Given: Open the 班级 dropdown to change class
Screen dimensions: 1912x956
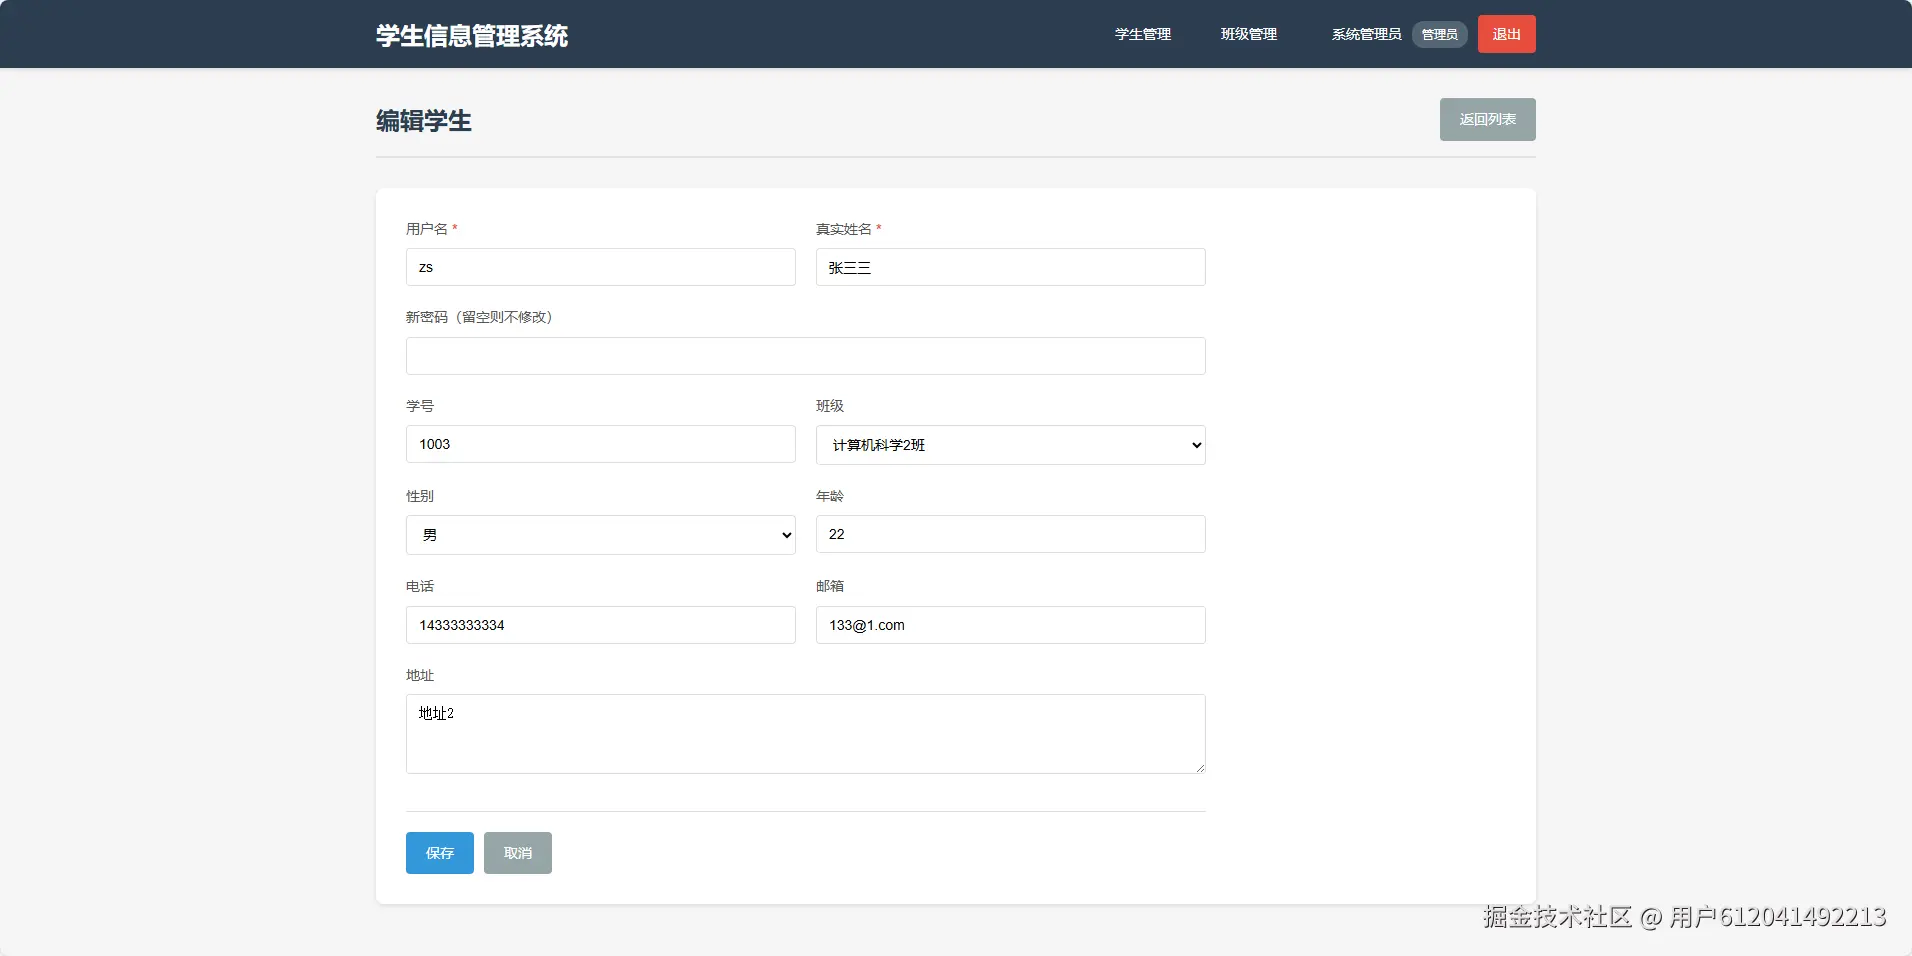Looking at the screenshot, I should click(x=1010, y=445).
